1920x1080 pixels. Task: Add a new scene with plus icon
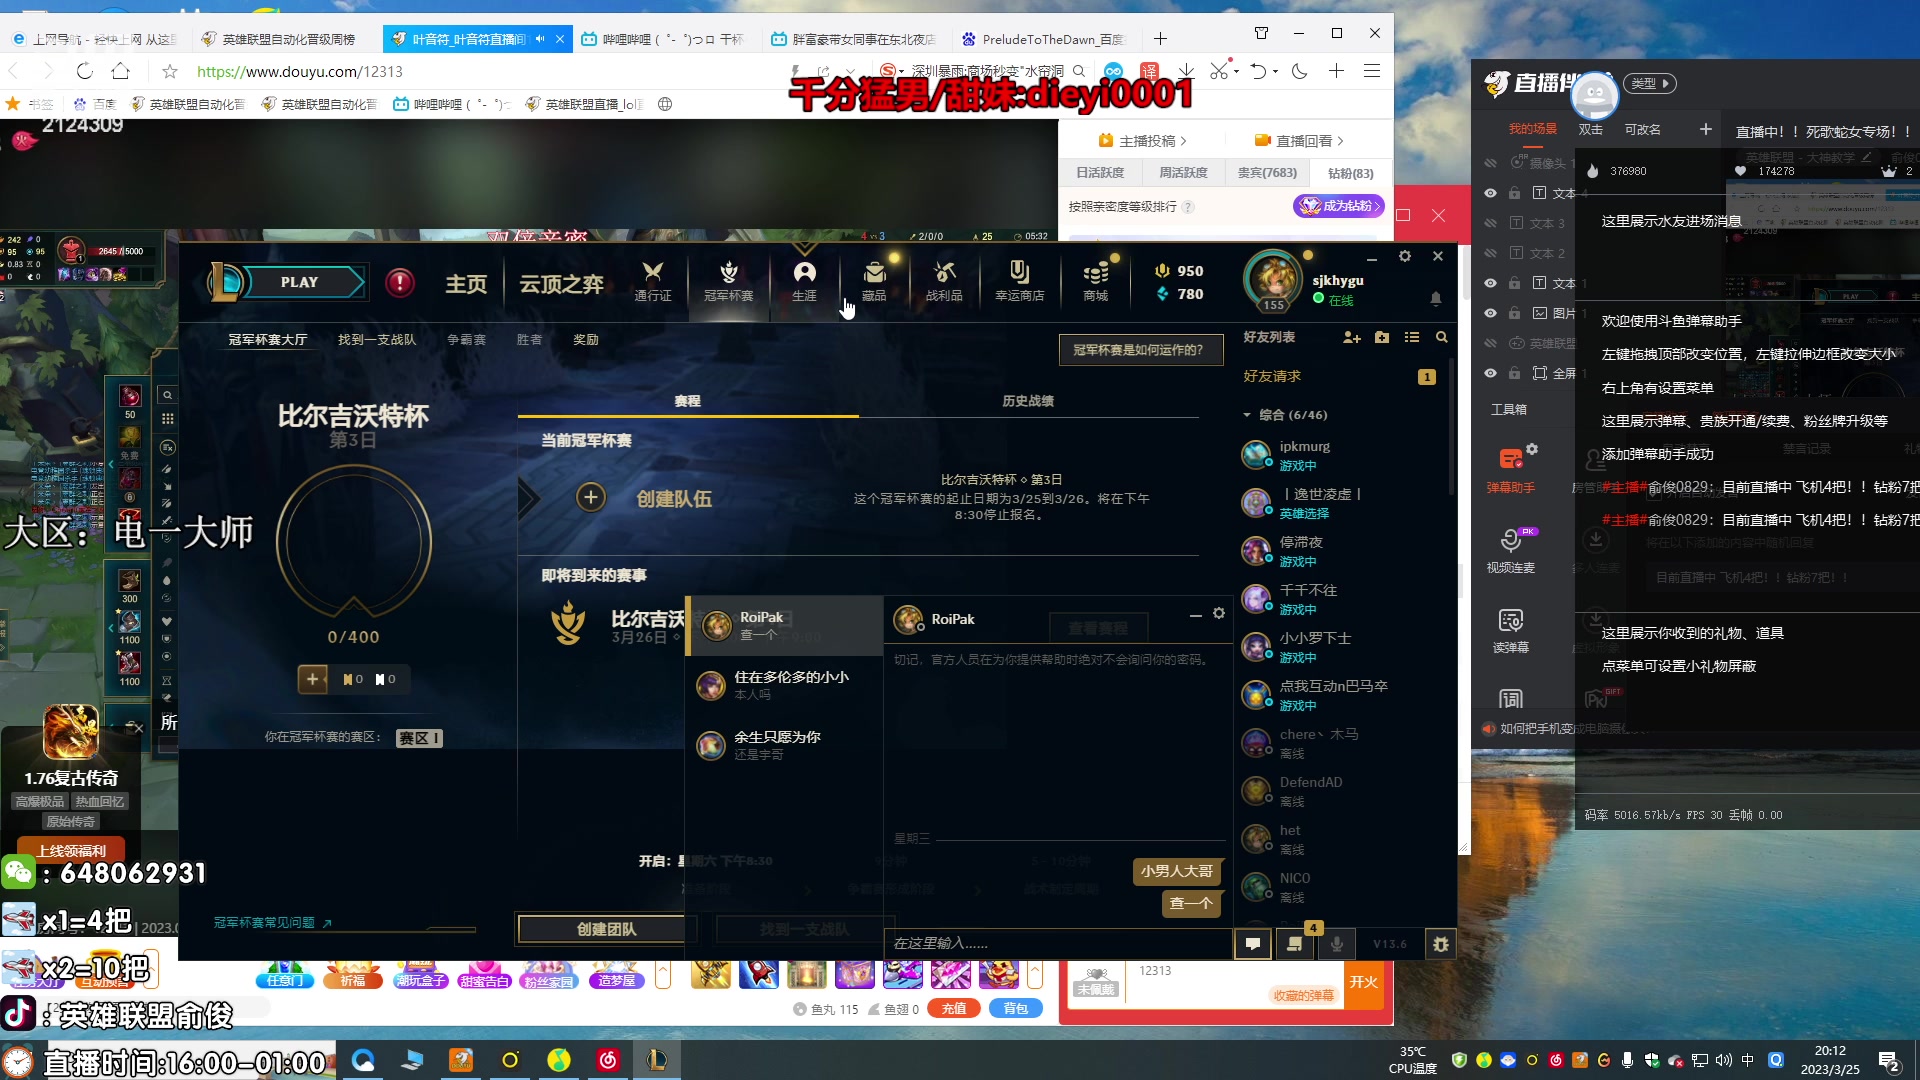click(x=1706, y=129)
